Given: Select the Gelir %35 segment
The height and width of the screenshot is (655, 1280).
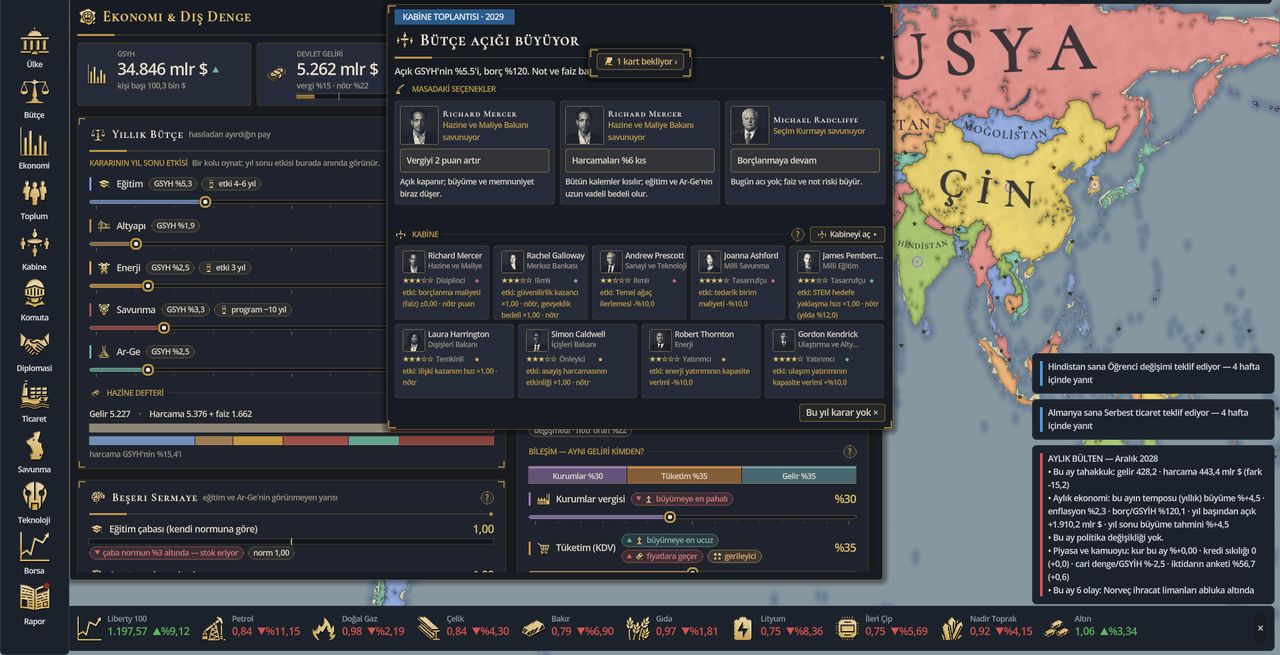Looking at the screenshot, I should coord(799,476).
